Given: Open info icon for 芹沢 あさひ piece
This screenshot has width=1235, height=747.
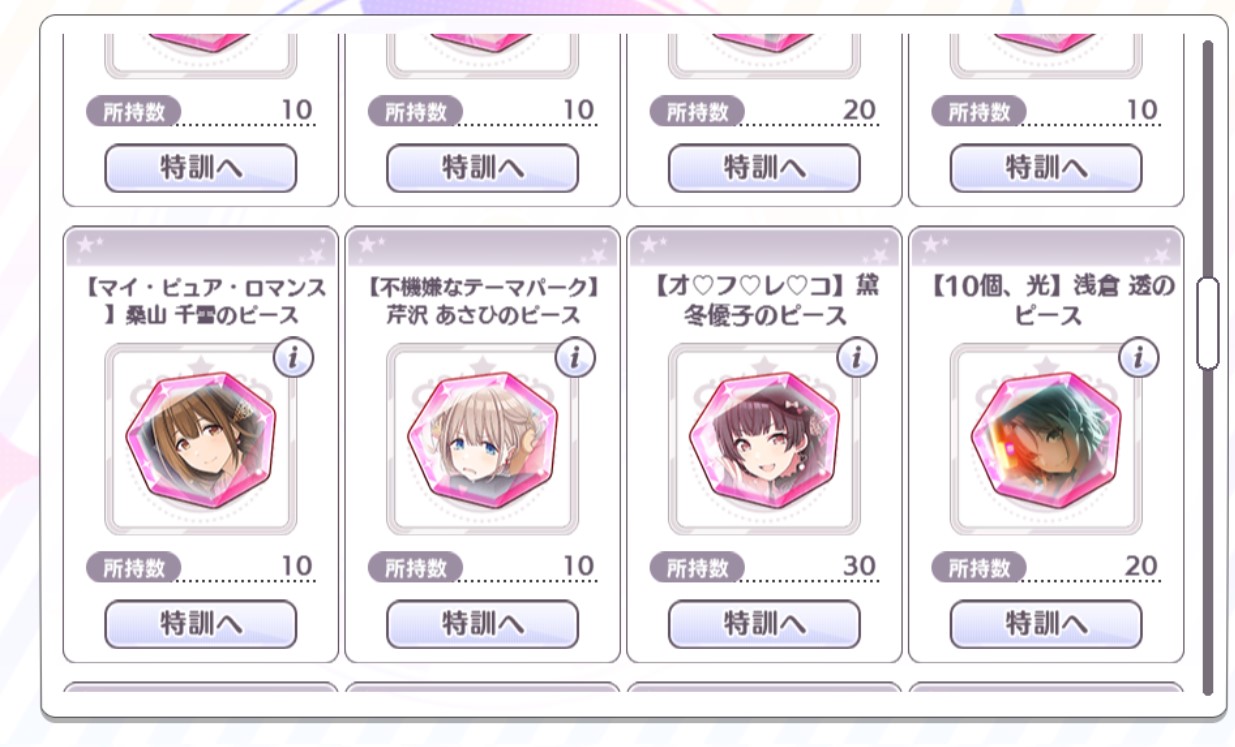Looking at the screenshot, I should tap(575, 358).
